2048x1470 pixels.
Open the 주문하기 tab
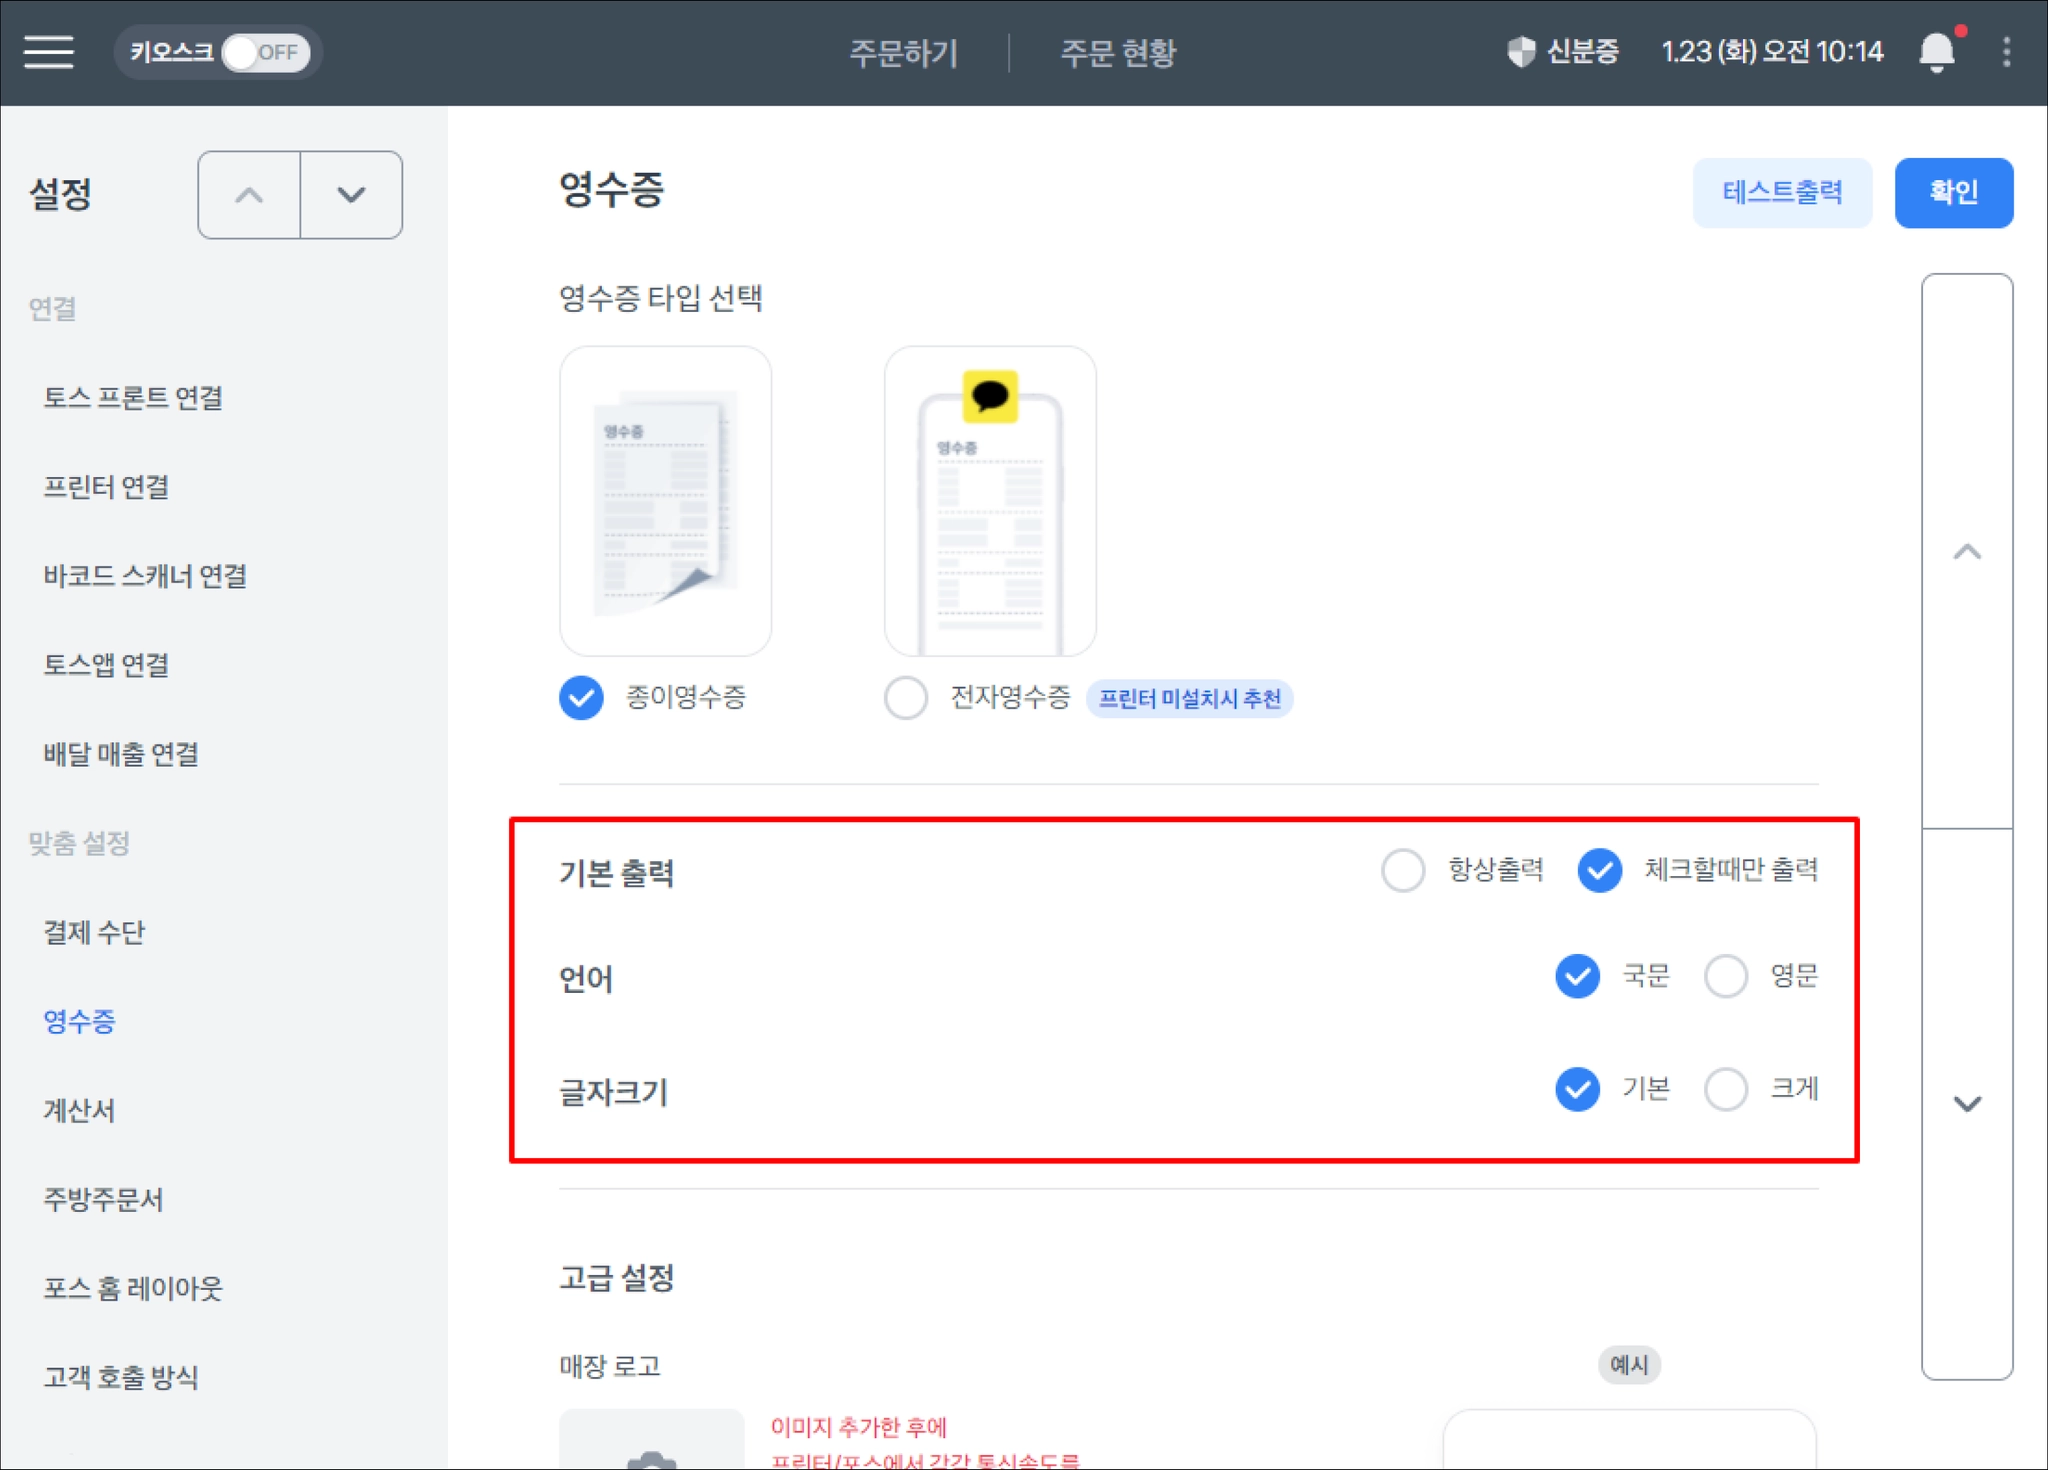point(903,52)
